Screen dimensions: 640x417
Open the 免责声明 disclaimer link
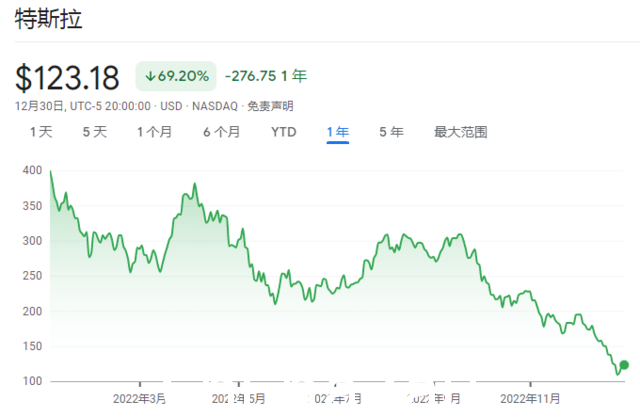pos(270,106)
